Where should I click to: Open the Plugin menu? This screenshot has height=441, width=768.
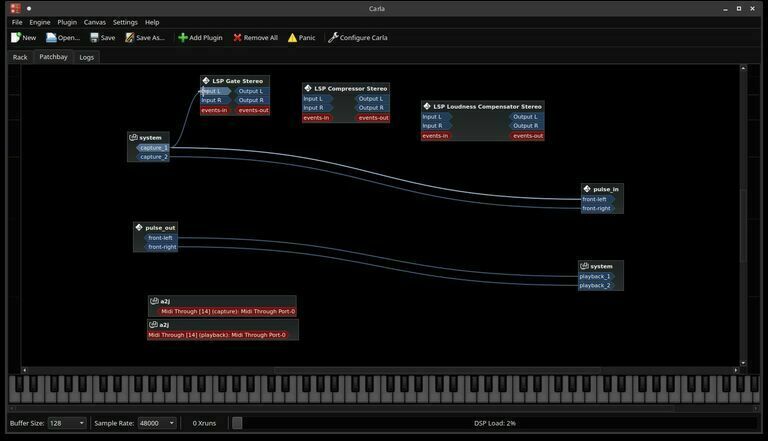click(x=67, y=22)
